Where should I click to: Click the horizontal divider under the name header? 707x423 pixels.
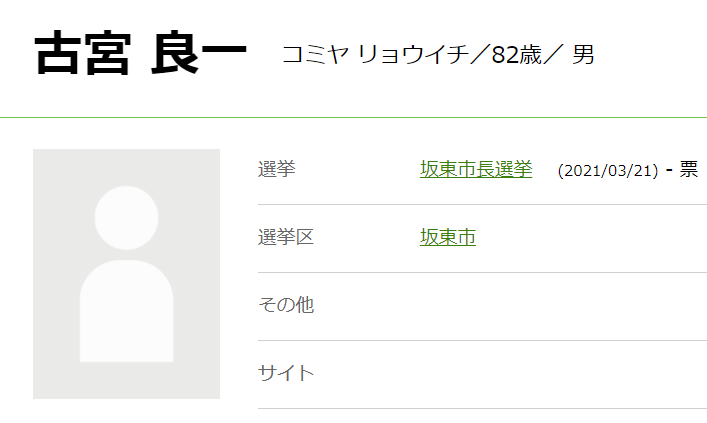pyautogui.click(x=353, y=117)
